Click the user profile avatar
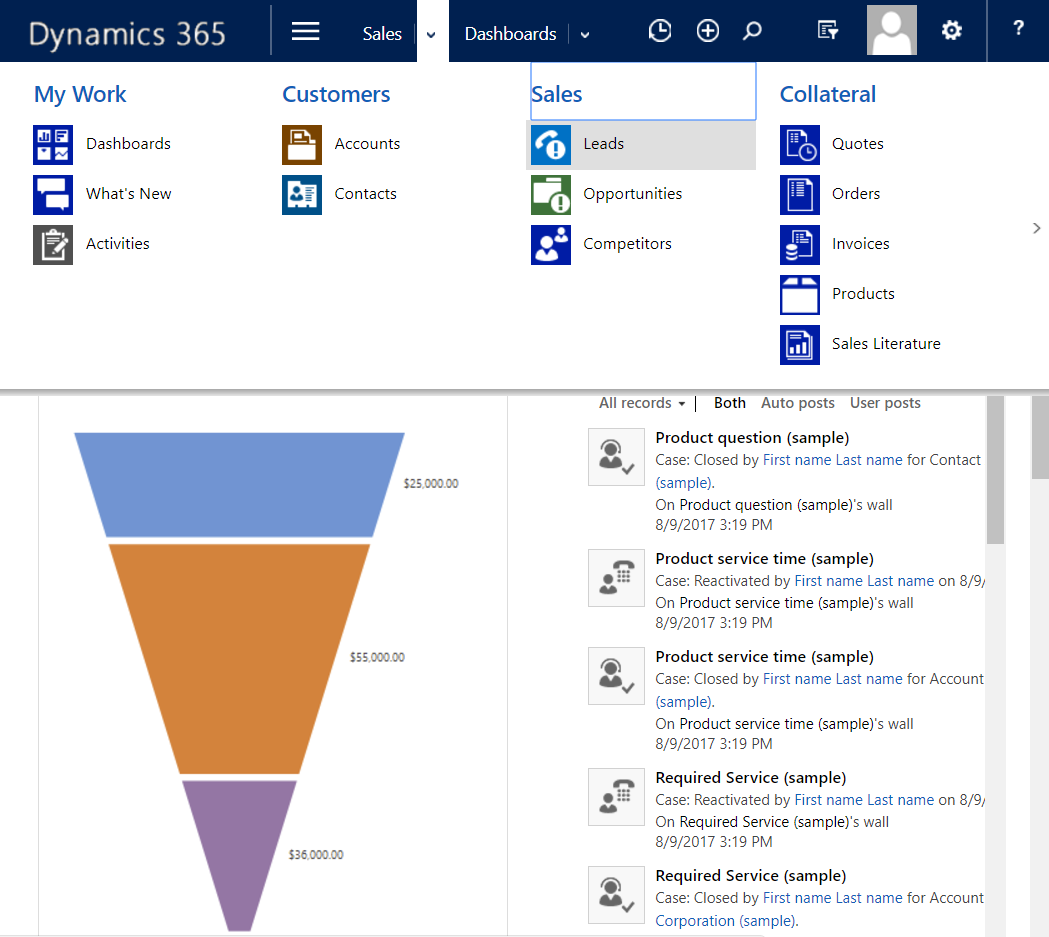1049x937 pixels. pyautogui.click(x=891, y=31)
